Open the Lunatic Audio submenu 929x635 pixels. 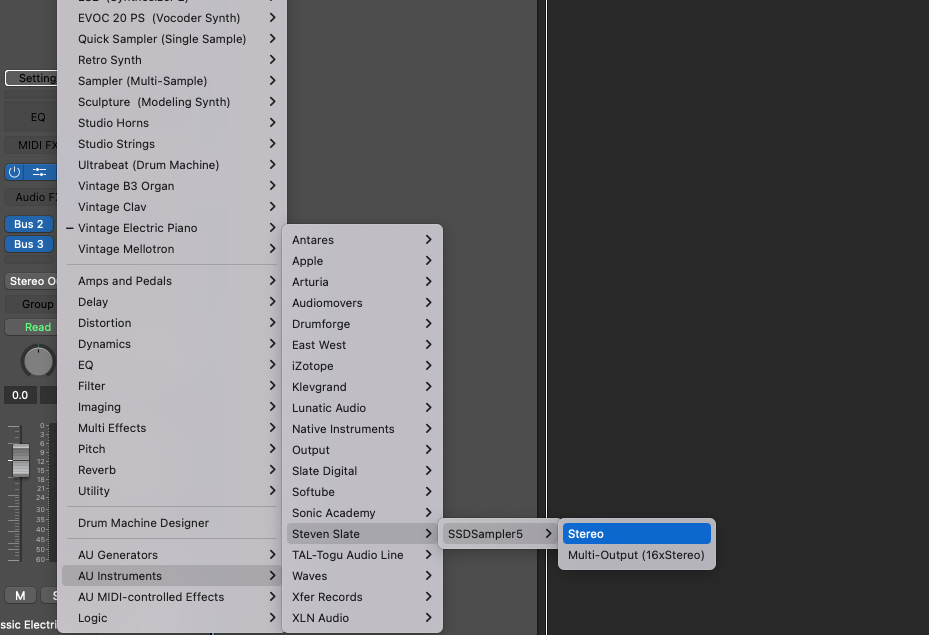[362, 408]
